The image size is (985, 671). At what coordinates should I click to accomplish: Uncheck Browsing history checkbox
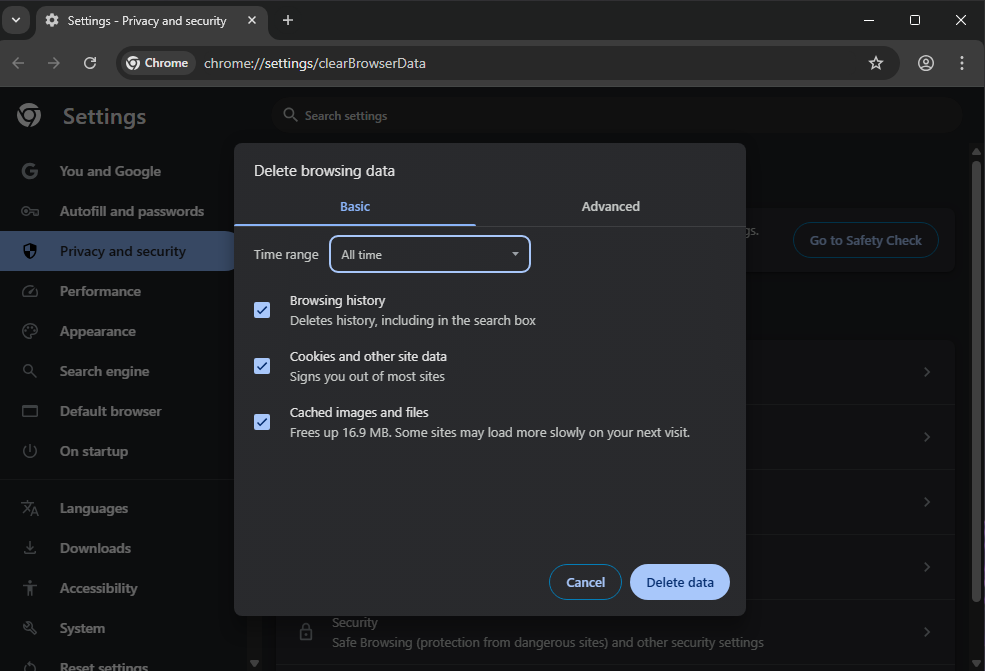(262, 310)
